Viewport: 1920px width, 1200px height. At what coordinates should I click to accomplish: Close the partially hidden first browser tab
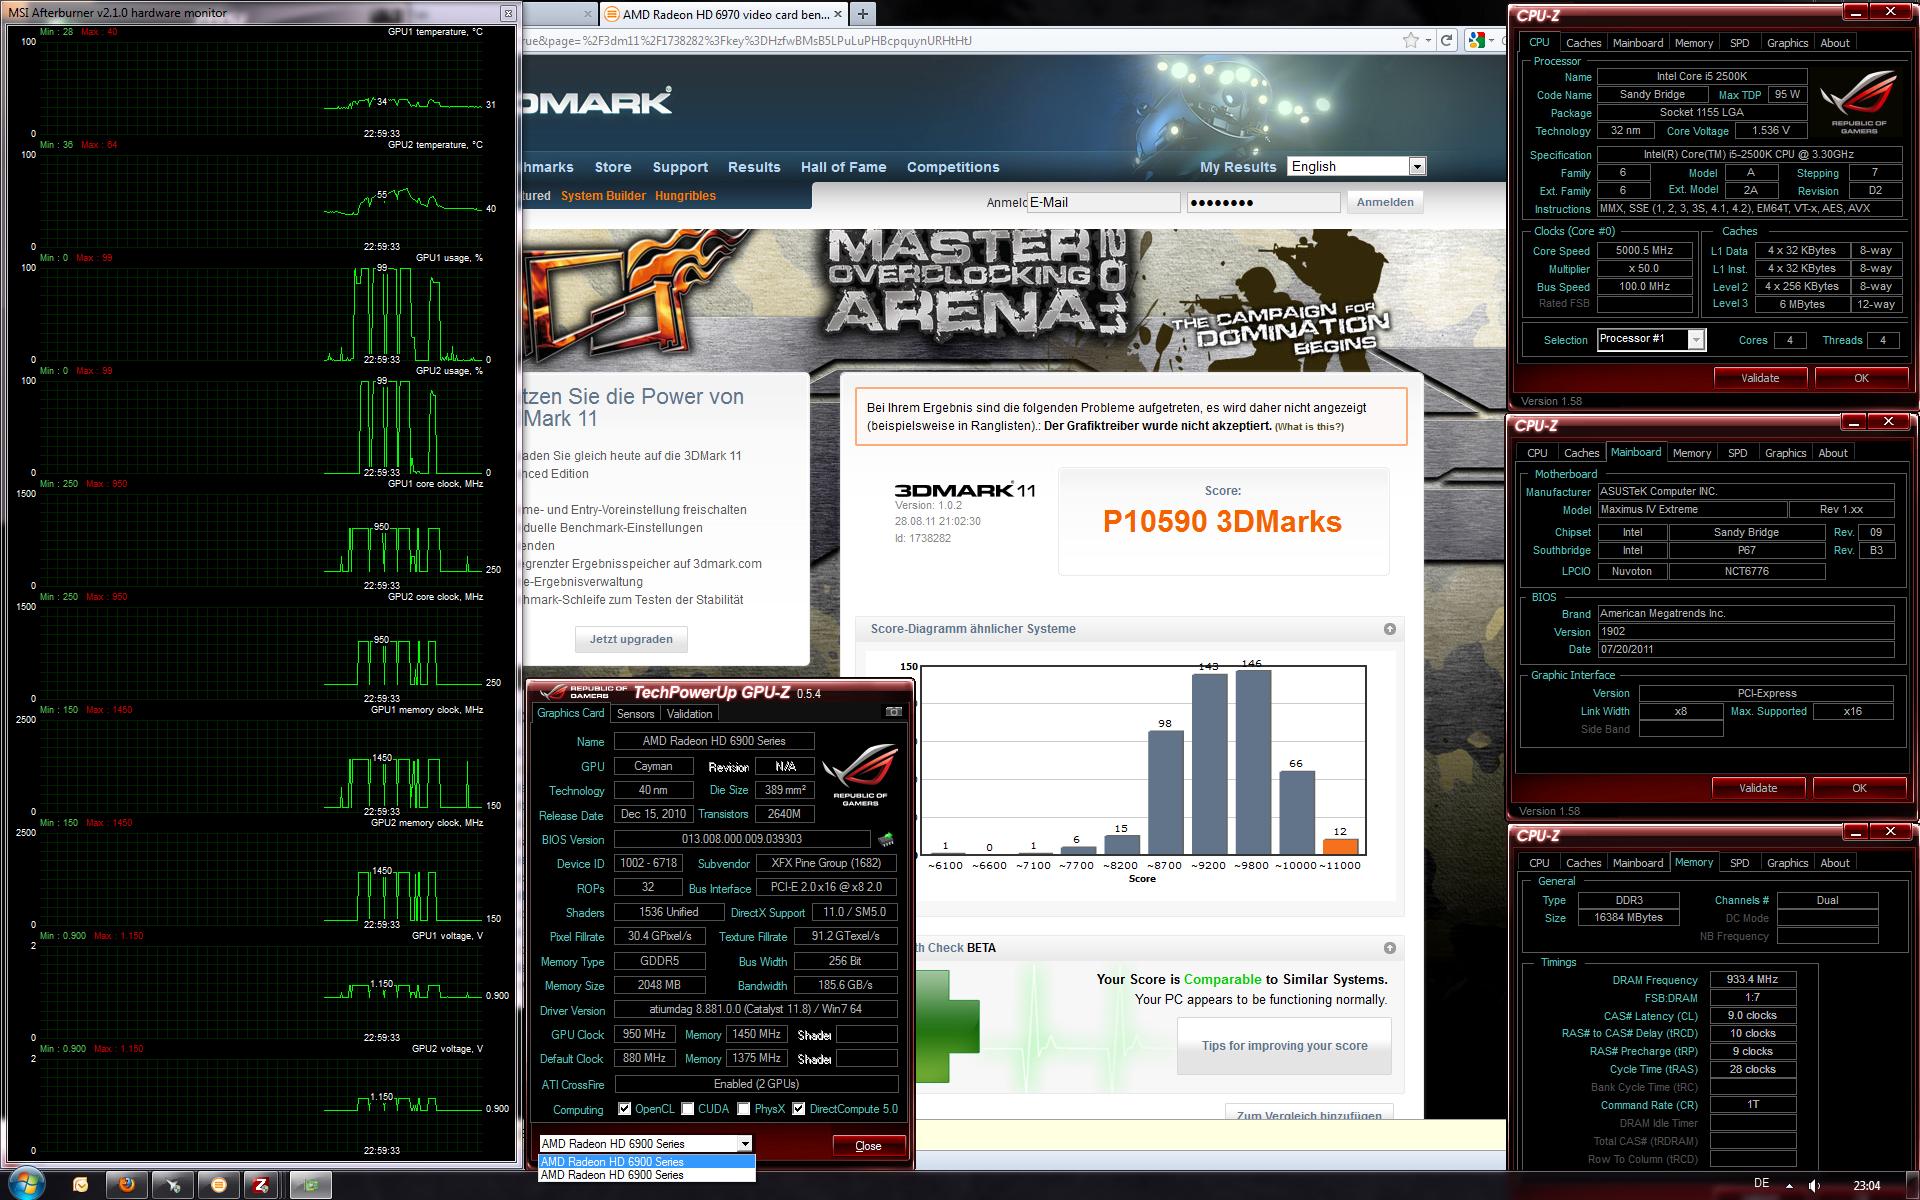click(587, 14)
